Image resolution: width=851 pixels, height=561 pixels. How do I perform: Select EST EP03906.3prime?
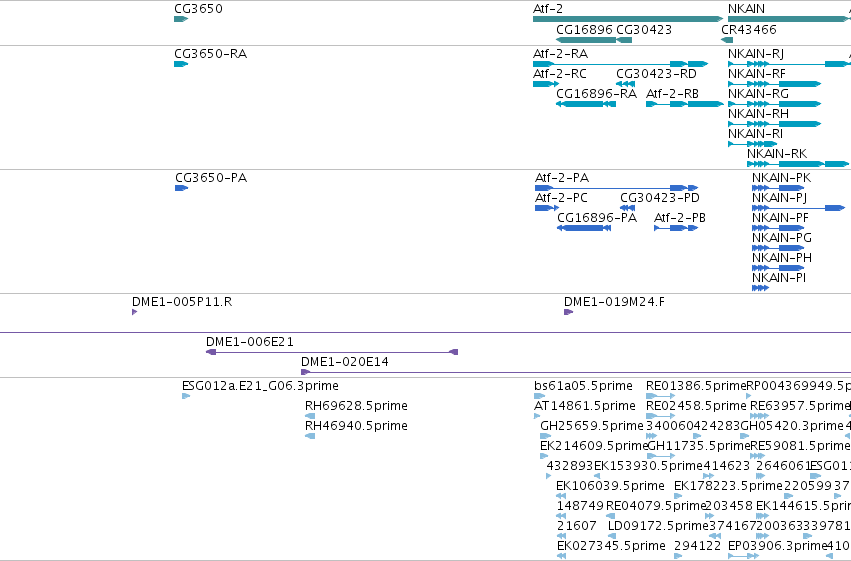point(744,557)
